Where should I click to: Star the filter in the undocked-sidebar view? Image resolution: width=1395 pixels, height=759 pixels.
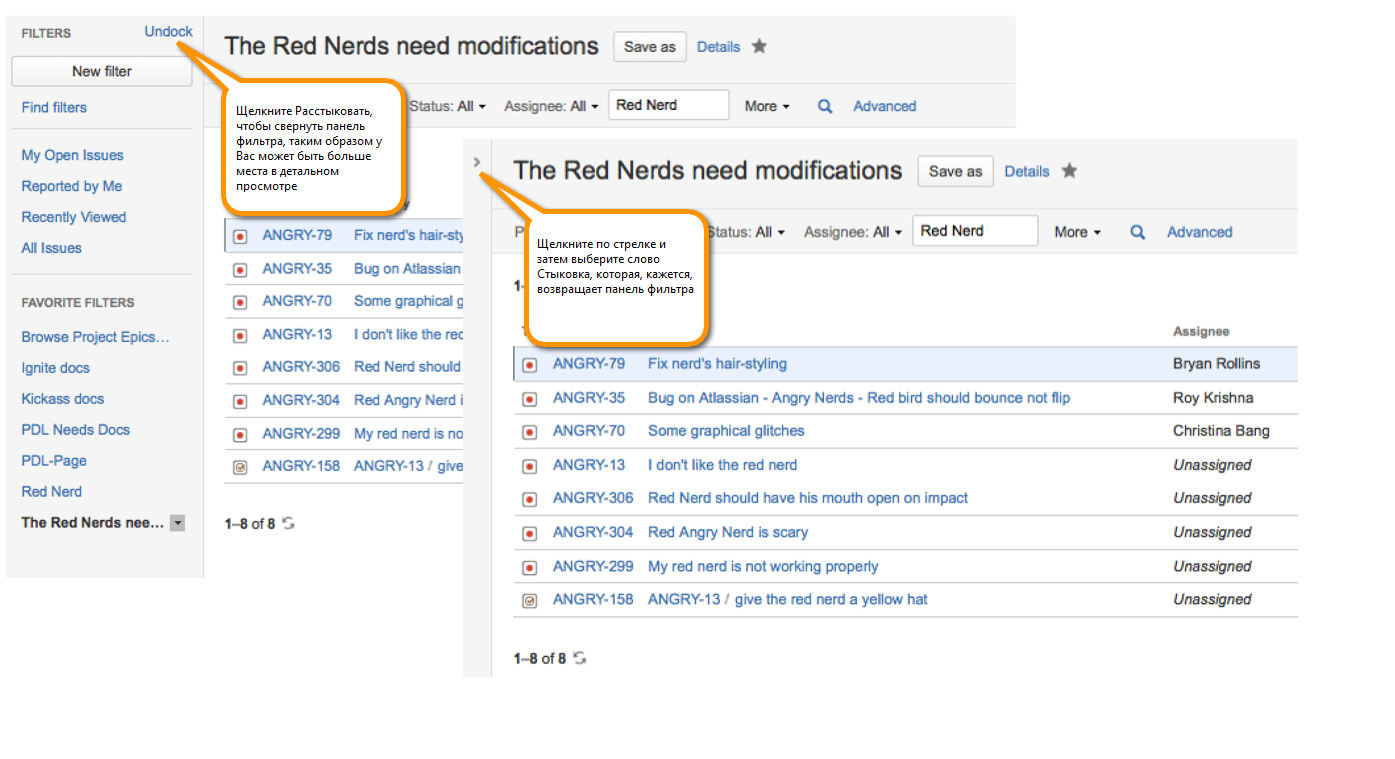pyautogui.click(x=1069, y=171)
